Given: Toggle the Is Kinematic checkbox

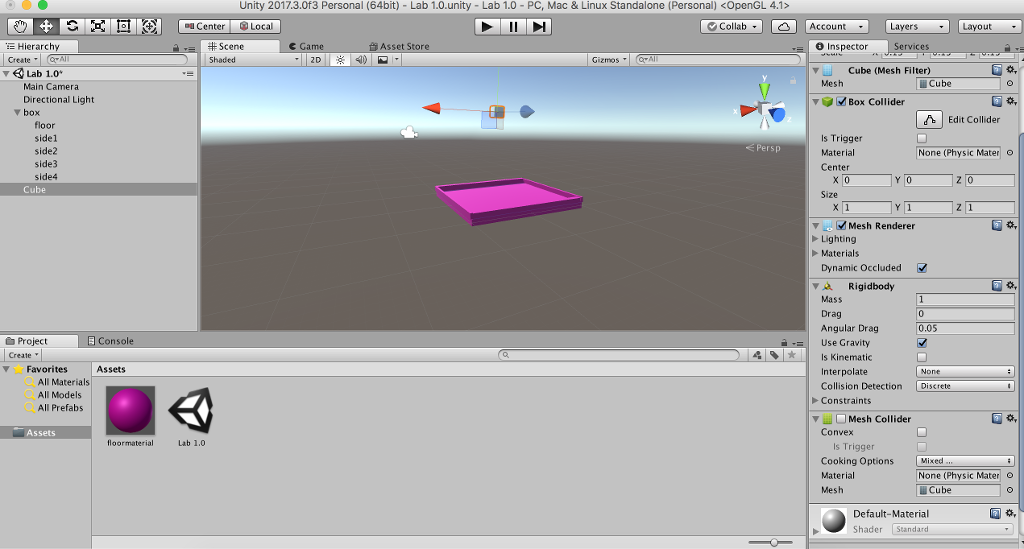Looking at the screenshot, I should (x=922, y=357).
